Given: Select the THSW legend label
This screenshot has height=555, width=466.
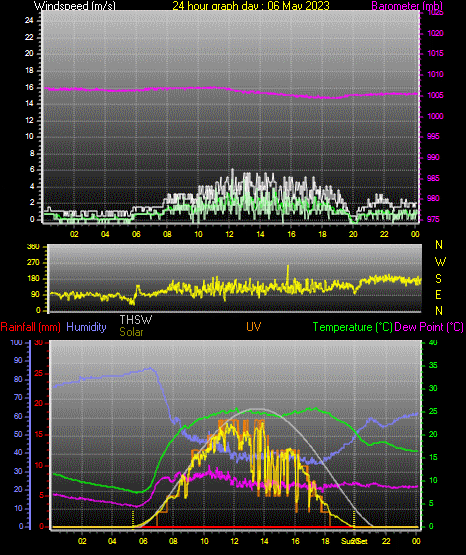Looking at the screenshot, I should pyautogui.click(x=136, y=320).
